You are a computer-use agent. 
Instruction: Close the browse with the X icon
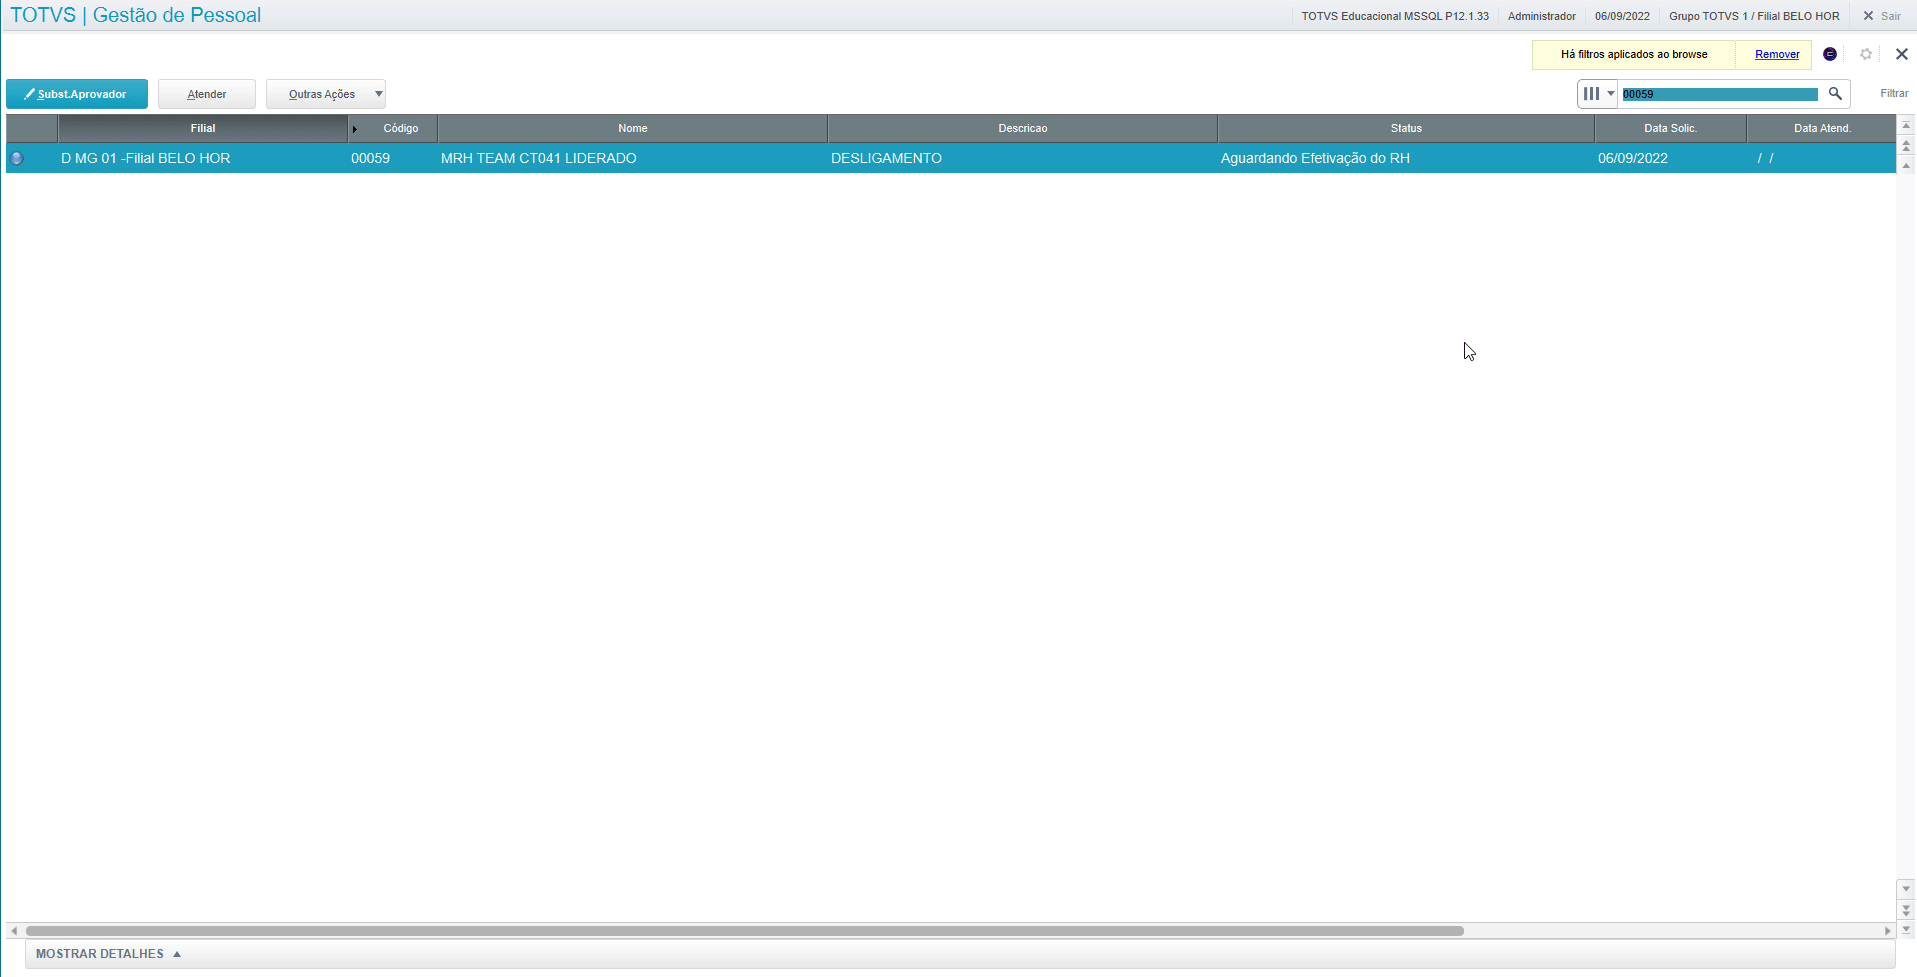[x=1902, y=54]
